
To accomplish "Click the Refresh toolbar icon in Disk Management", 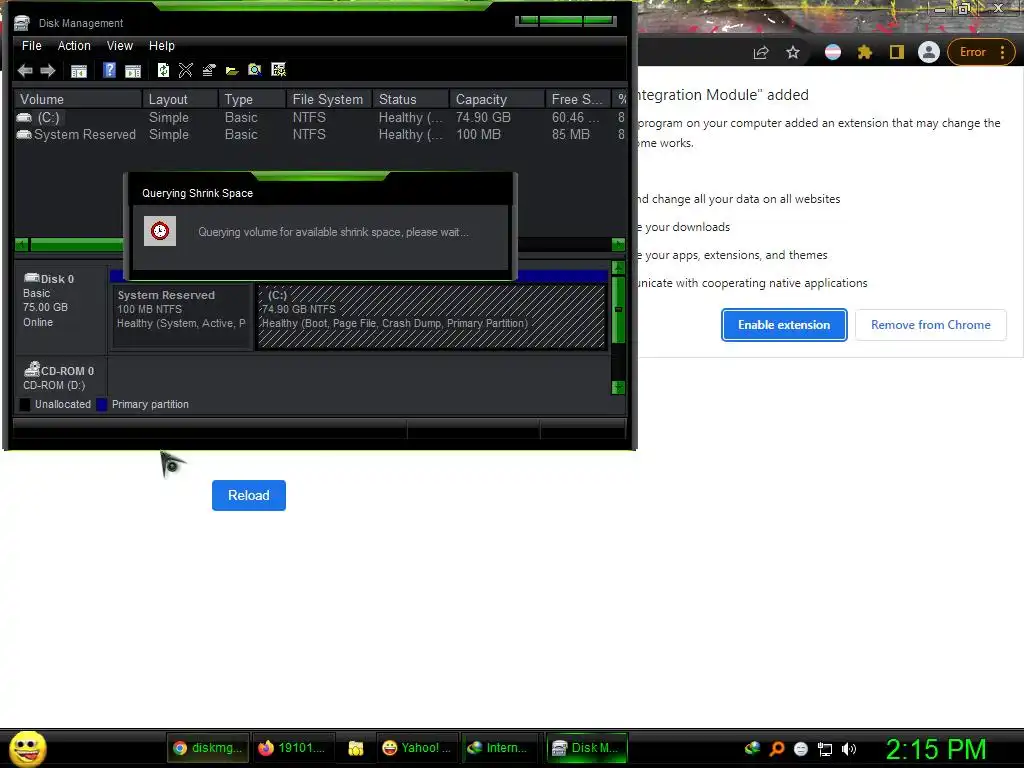I will [163, 70].
